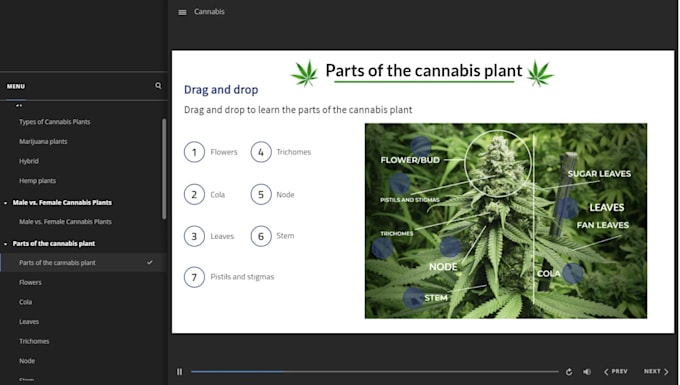Click the Cannabis course title

pyautogui.click(x=209, y=12)
